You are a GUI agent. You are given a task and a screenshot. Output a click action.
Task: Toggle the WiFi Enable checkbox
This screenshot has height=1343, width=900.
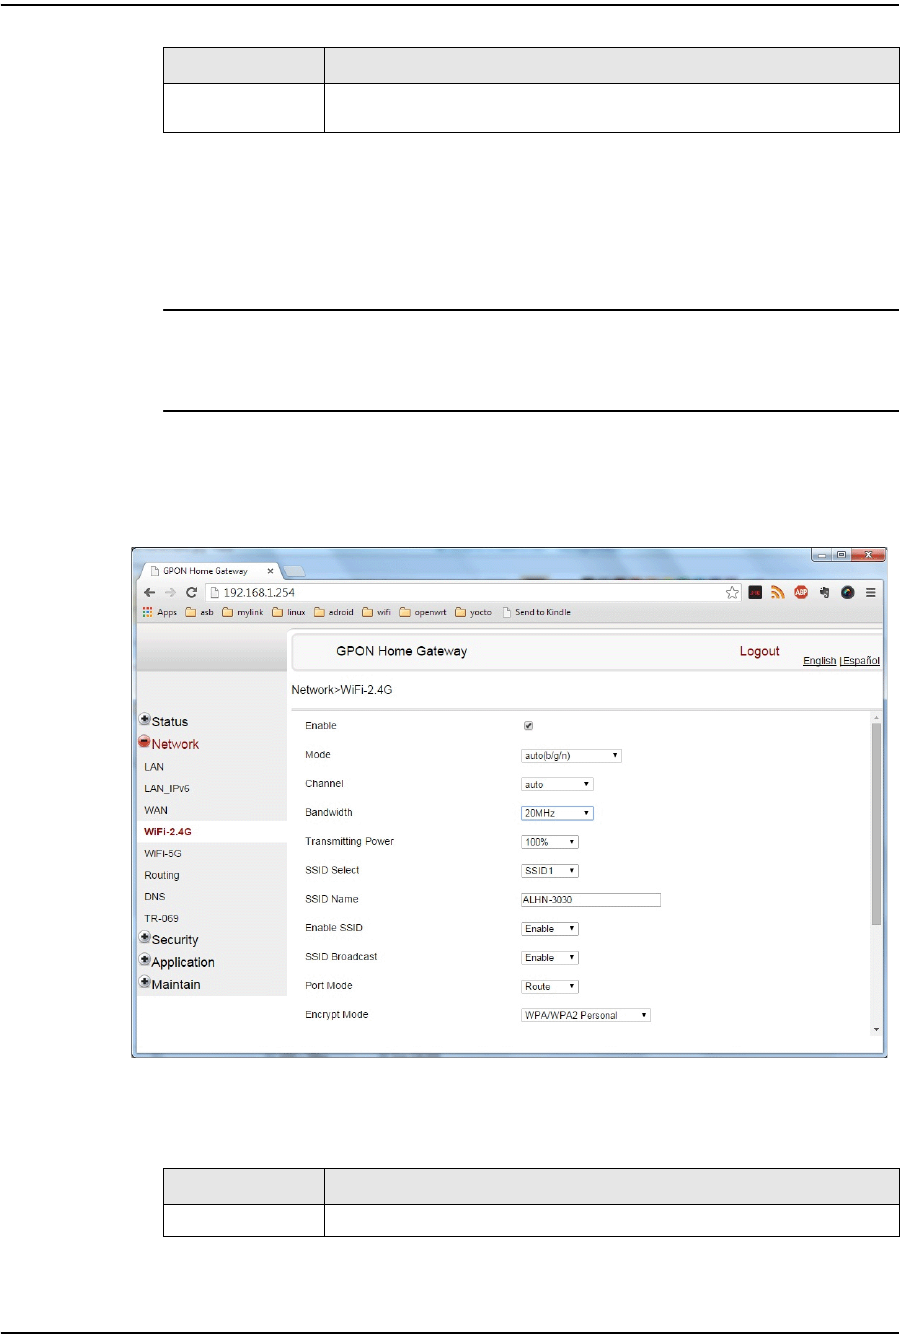(x=529, y=726)
